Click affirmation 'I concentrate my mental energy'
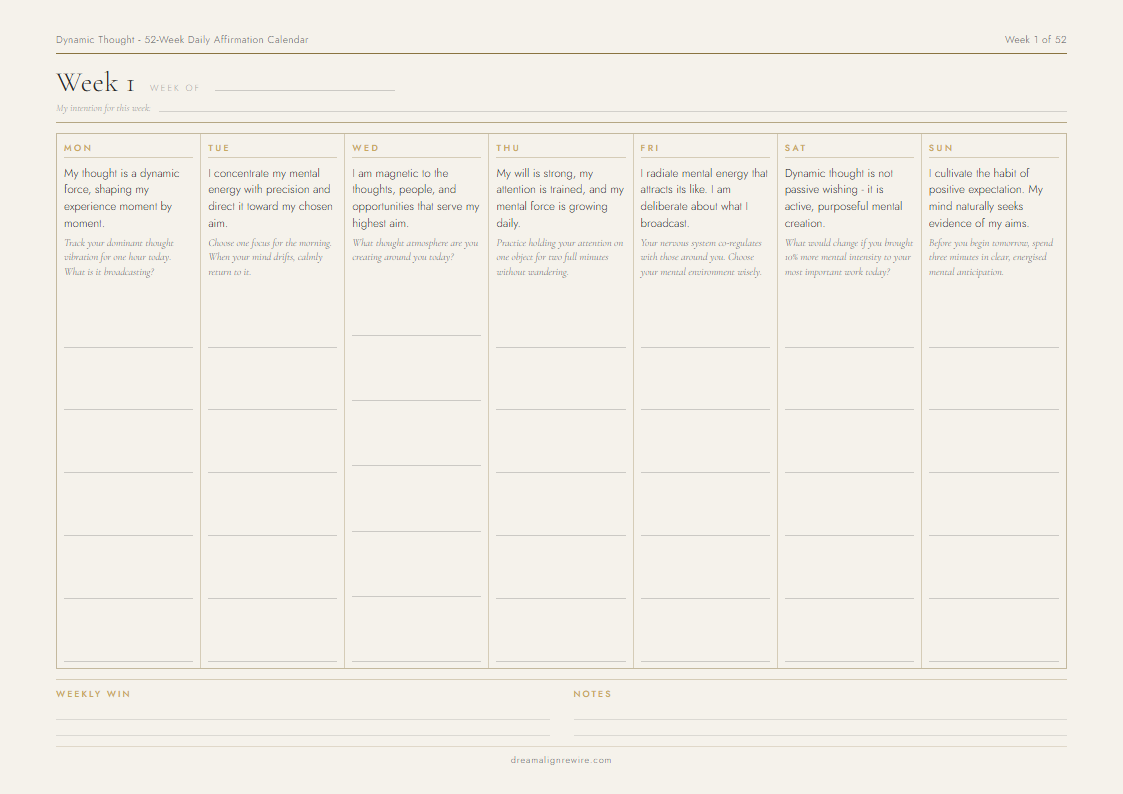1123x794 pixels. (271, 198)
